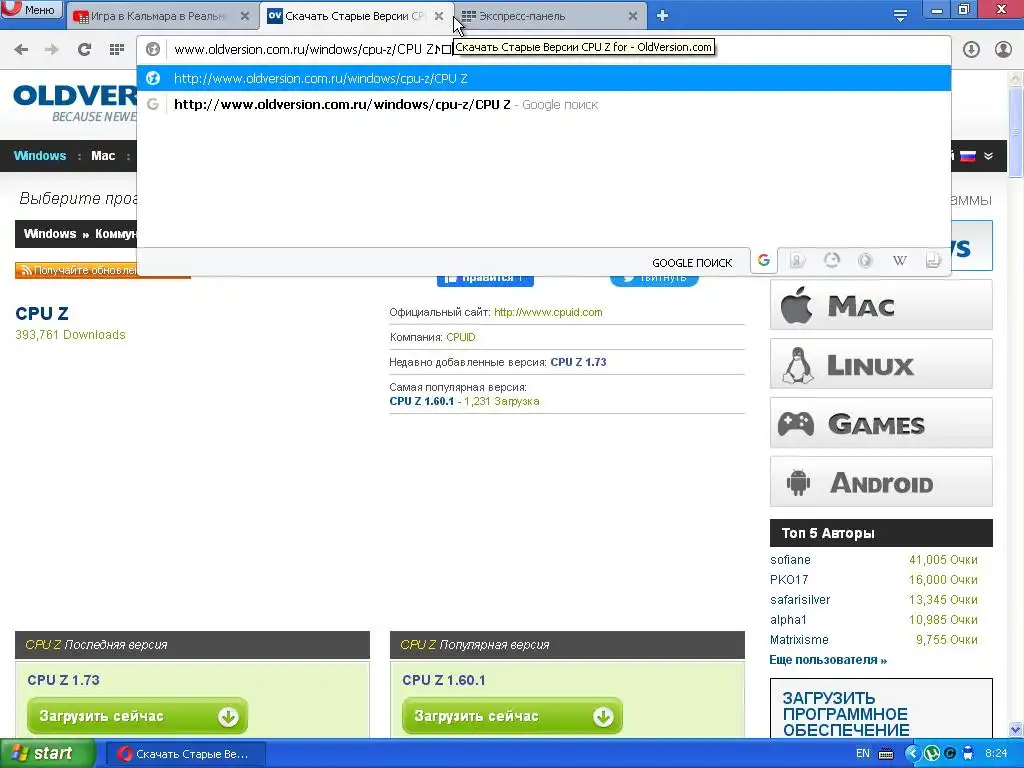Open the Windows category in site nav
The image size is (1024, 768).
[x=40, y=155]
